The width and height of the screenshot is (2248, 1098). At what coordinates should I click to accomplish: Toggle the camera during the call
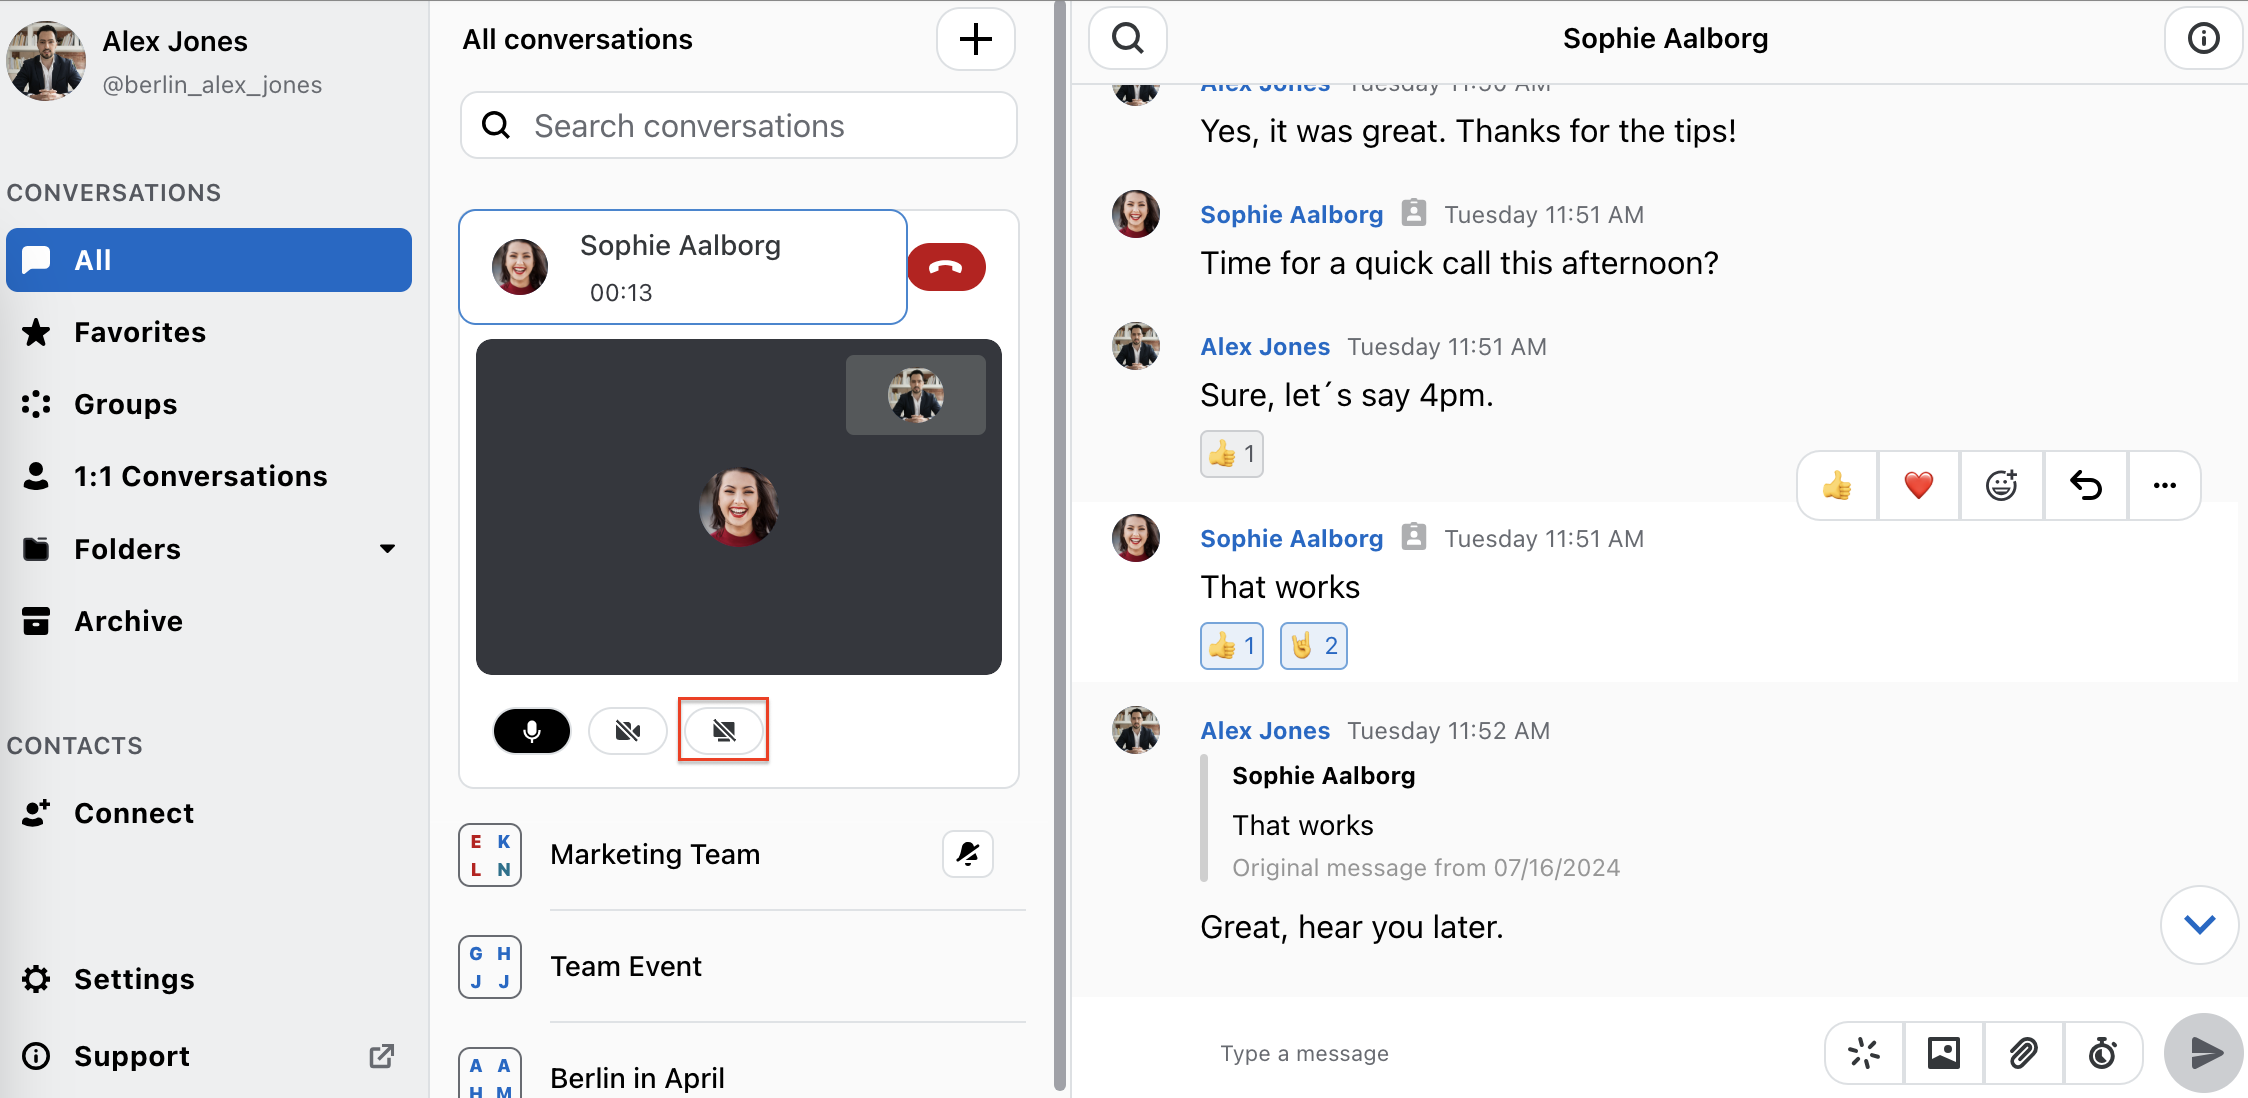(628, 731)
